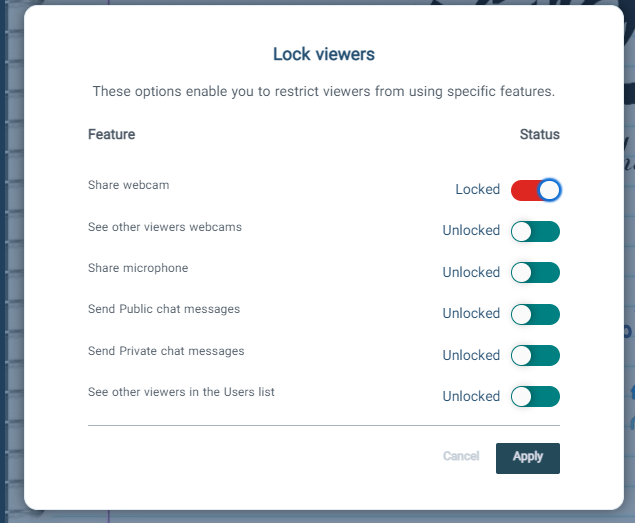
Task: Click the 'Status' column header
Action: (x=539, y=134)
